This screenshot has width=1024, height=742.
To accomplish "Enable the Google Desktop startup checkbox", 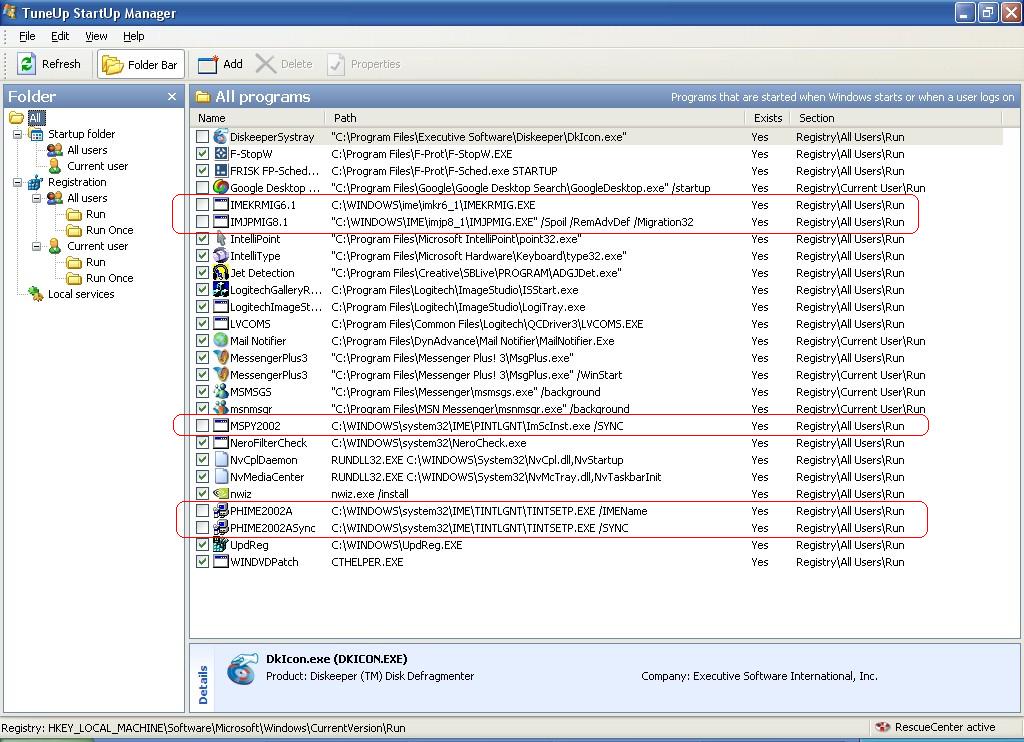I will [x=202, y=187].
